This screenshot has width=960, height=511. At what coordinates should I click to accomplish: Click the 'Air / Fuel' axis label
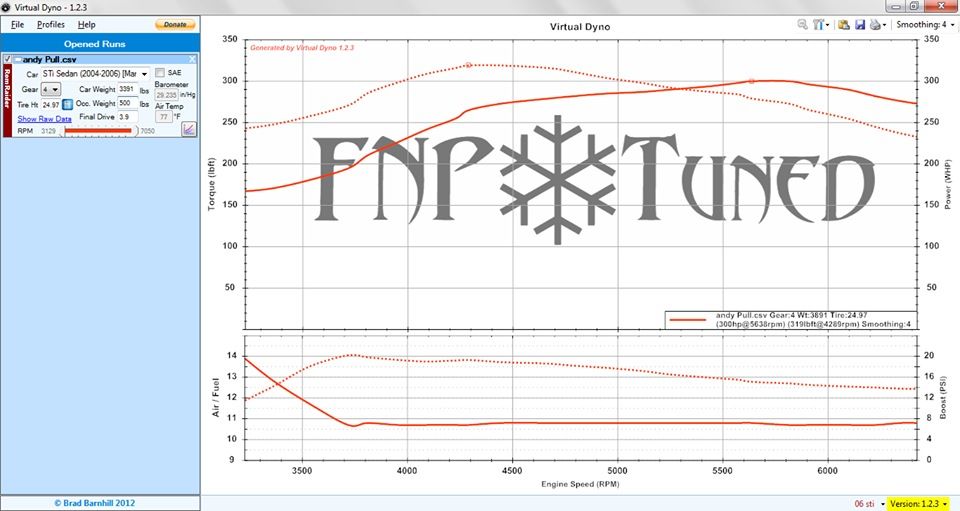click(216, 397)
